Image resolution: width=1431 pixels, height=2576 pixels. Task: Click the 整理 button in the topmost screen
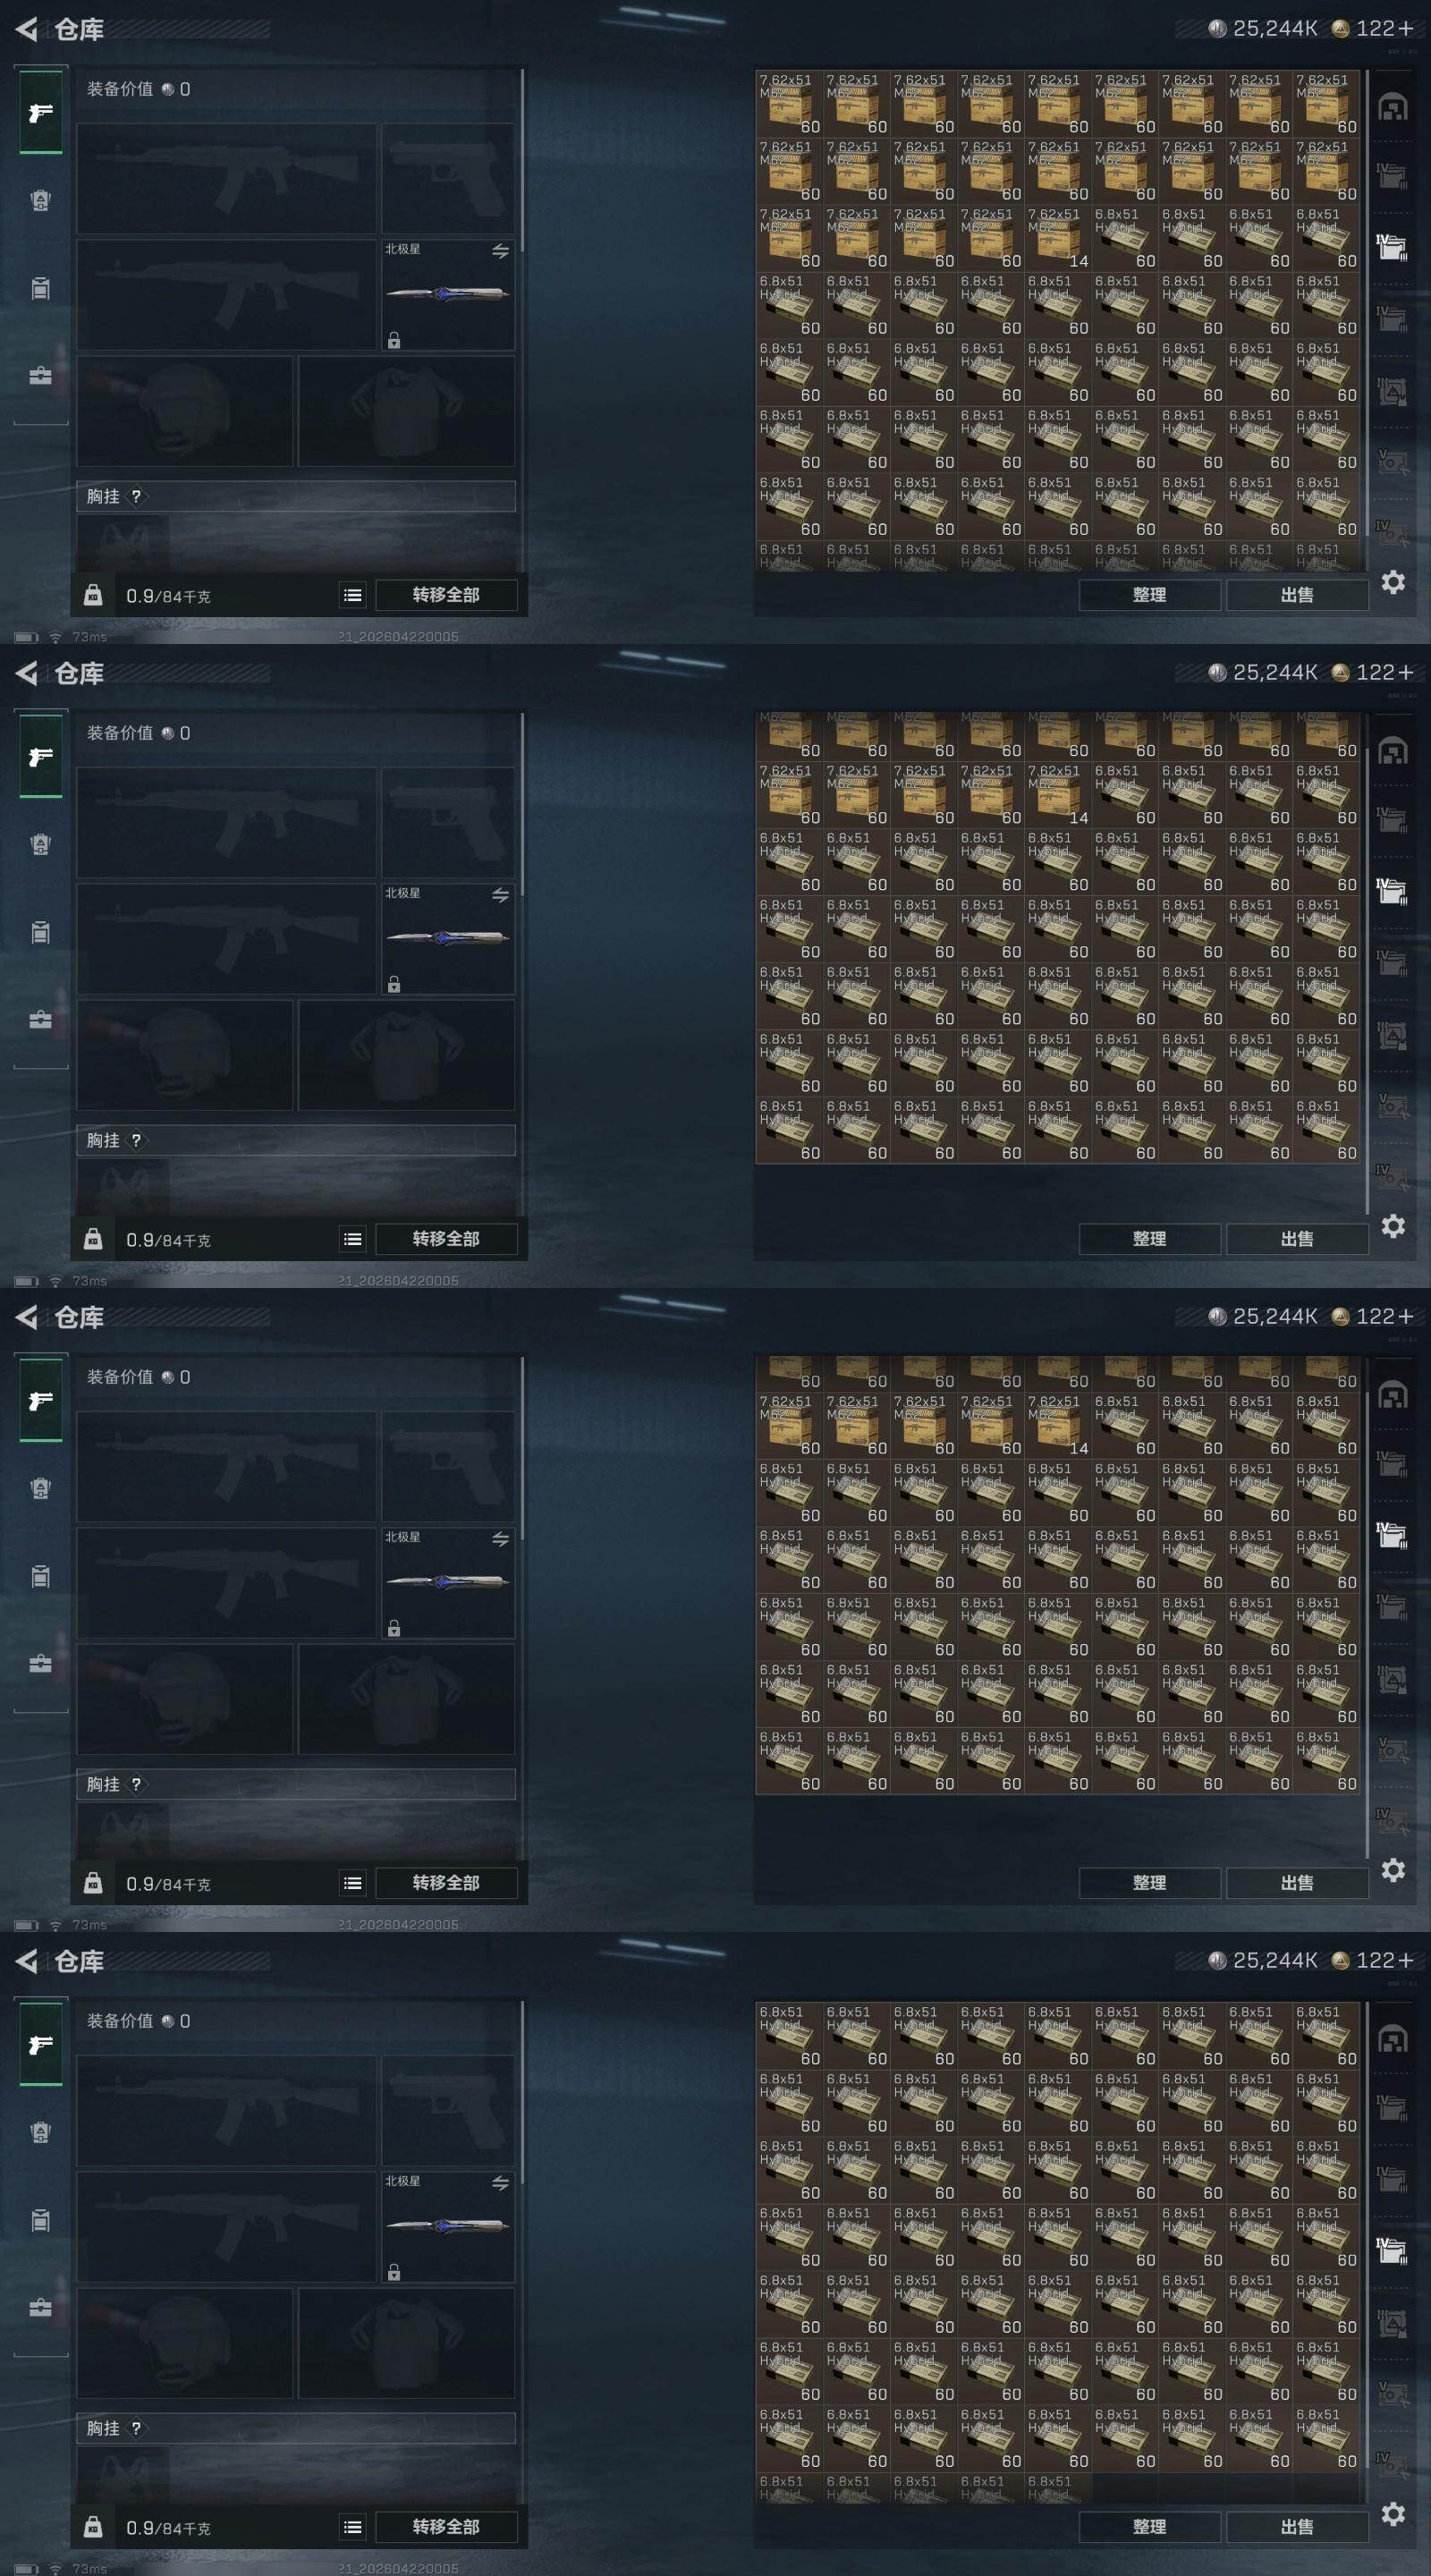pyautogui.click(x=1149, y=595)
